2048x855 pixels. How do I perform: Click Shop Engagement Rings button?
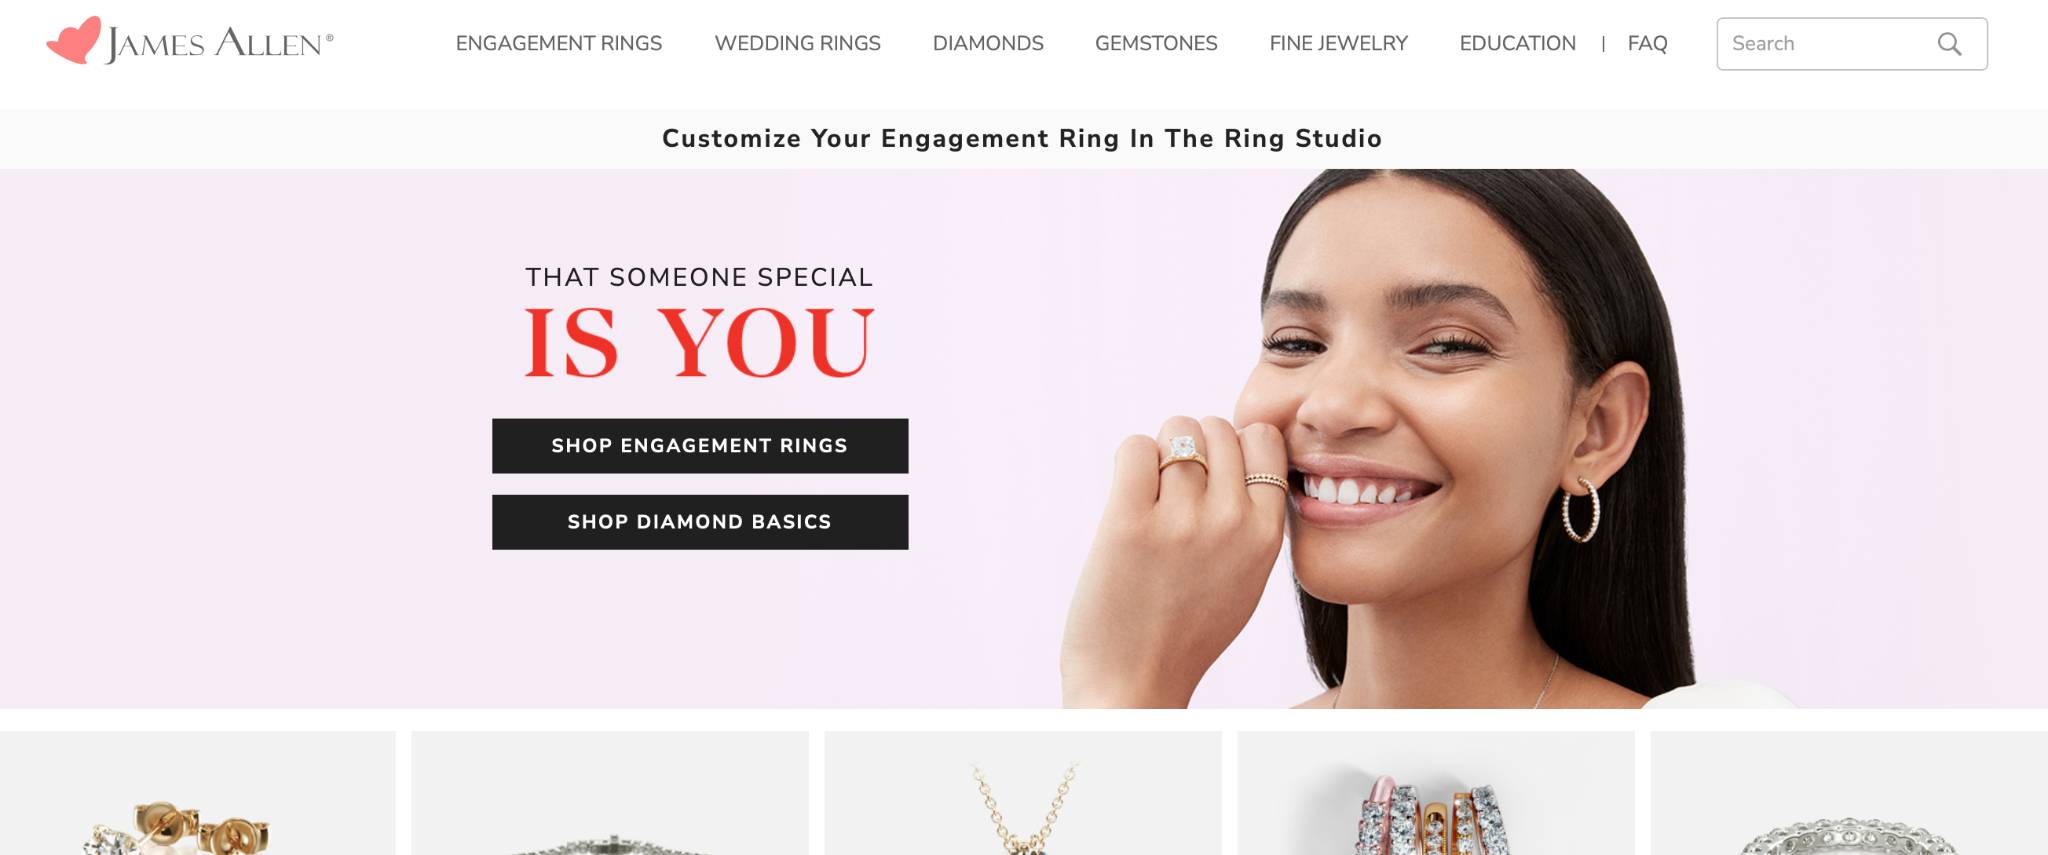pos(700,446)
